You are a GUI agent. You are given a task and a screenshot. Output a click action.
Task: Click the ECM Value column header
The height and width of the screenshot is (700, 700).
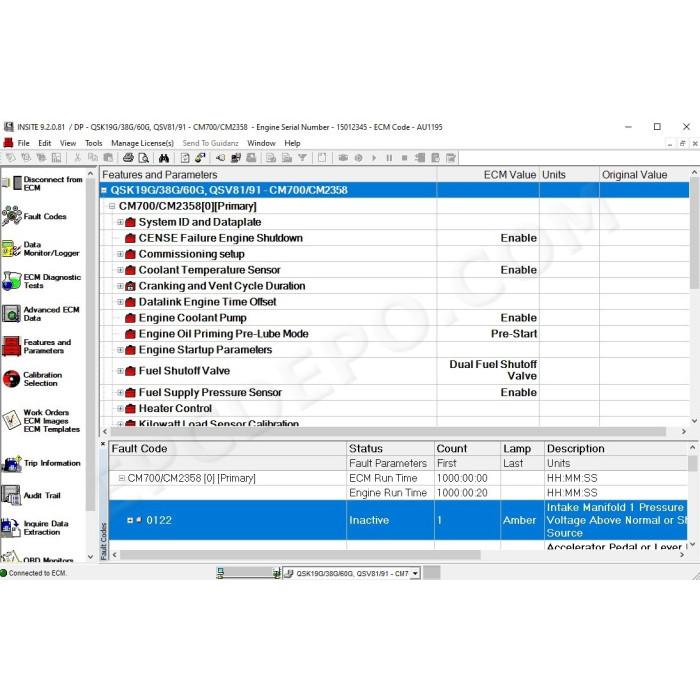[488, 175]
